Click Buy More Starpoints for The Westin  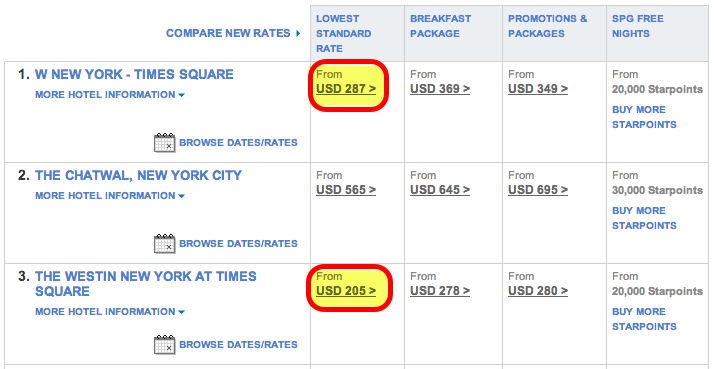(644, 319)
